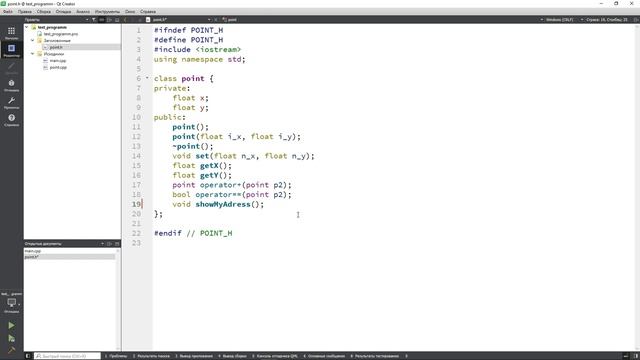Viewport: 640px width, 360px height.
Task: Show the Консоль отладчика QML pane
Action: click(x=275, y=356)
